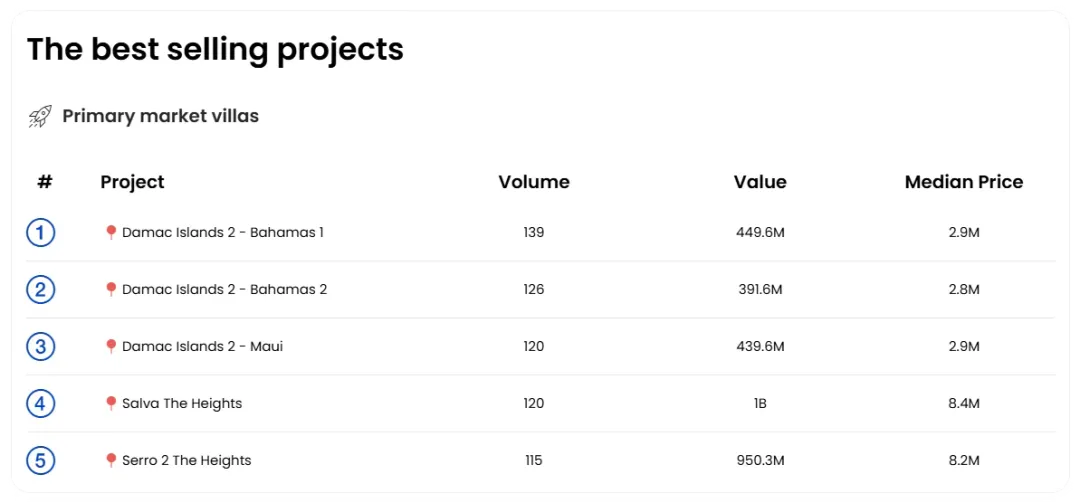Open the Damac Islands 2 - Bahamas 2 project
Image resolution: width=1080 pixels, height=503 pixels.
tap(224, 290)
